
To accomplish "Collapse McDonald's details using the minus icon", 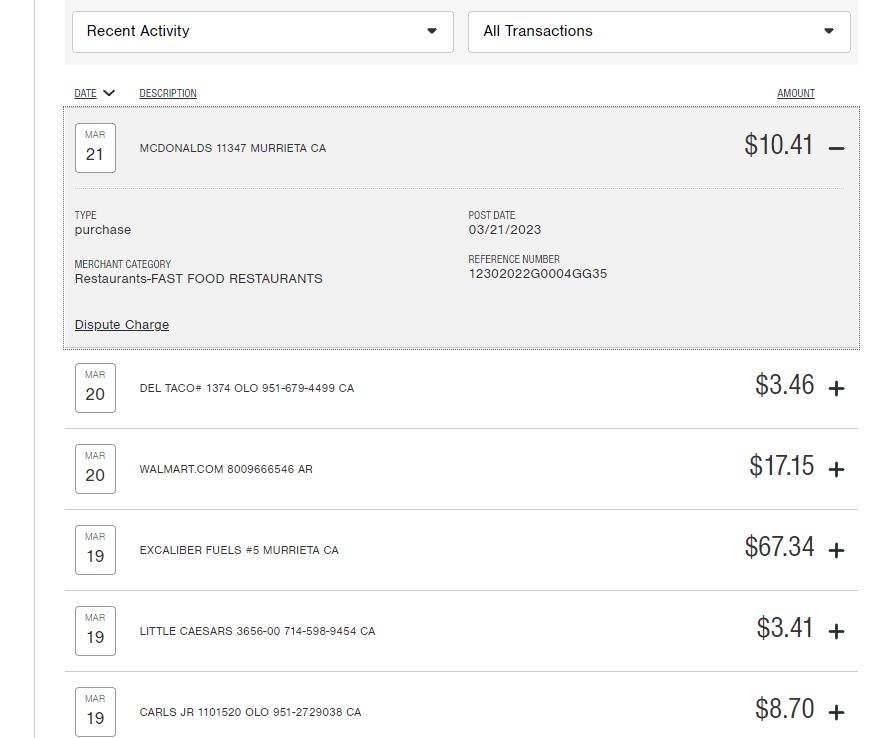I will (838, 146).
